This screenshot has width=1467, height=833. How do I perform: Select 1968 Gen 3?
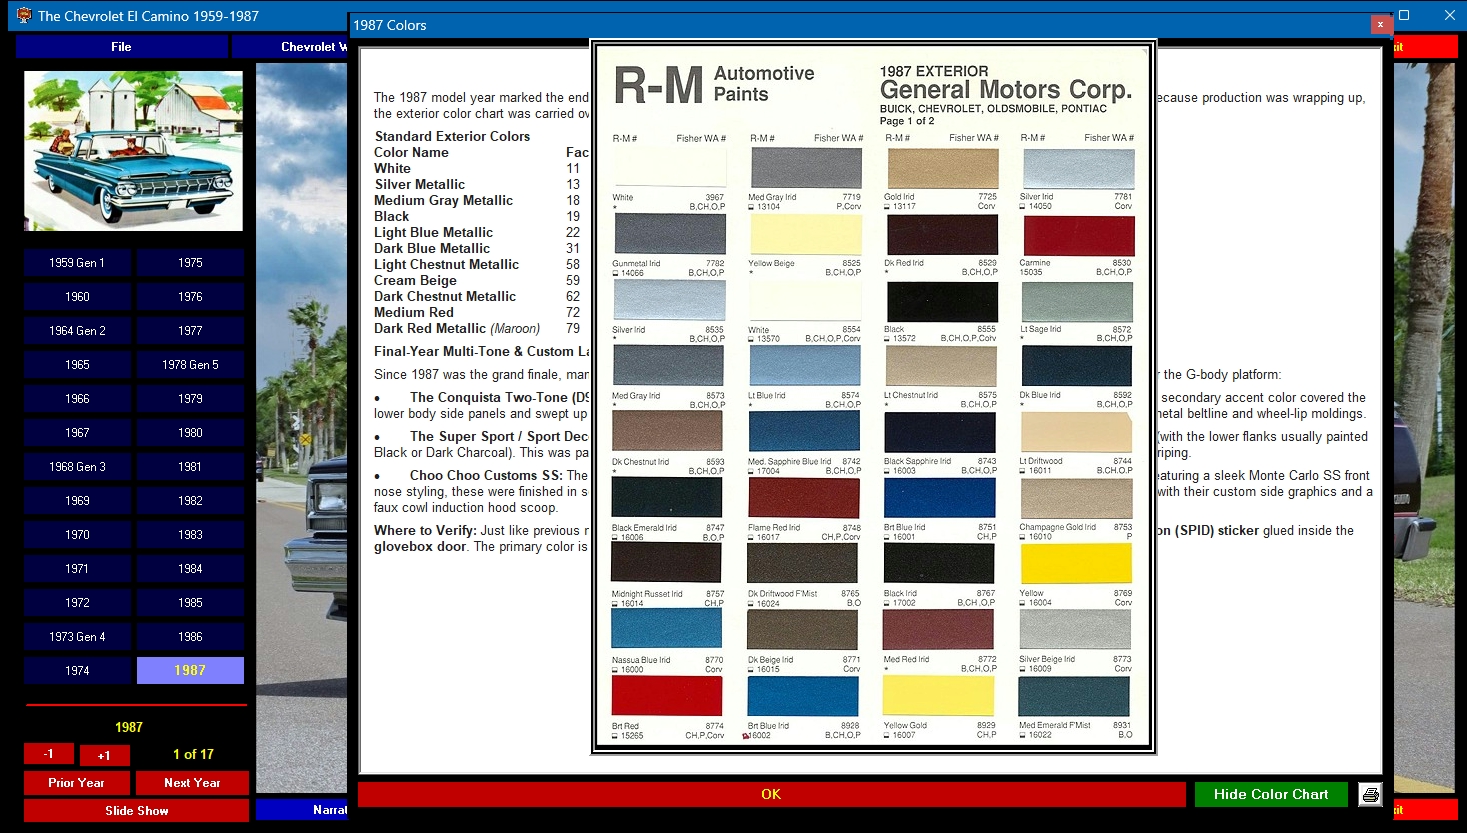[77, 467]
